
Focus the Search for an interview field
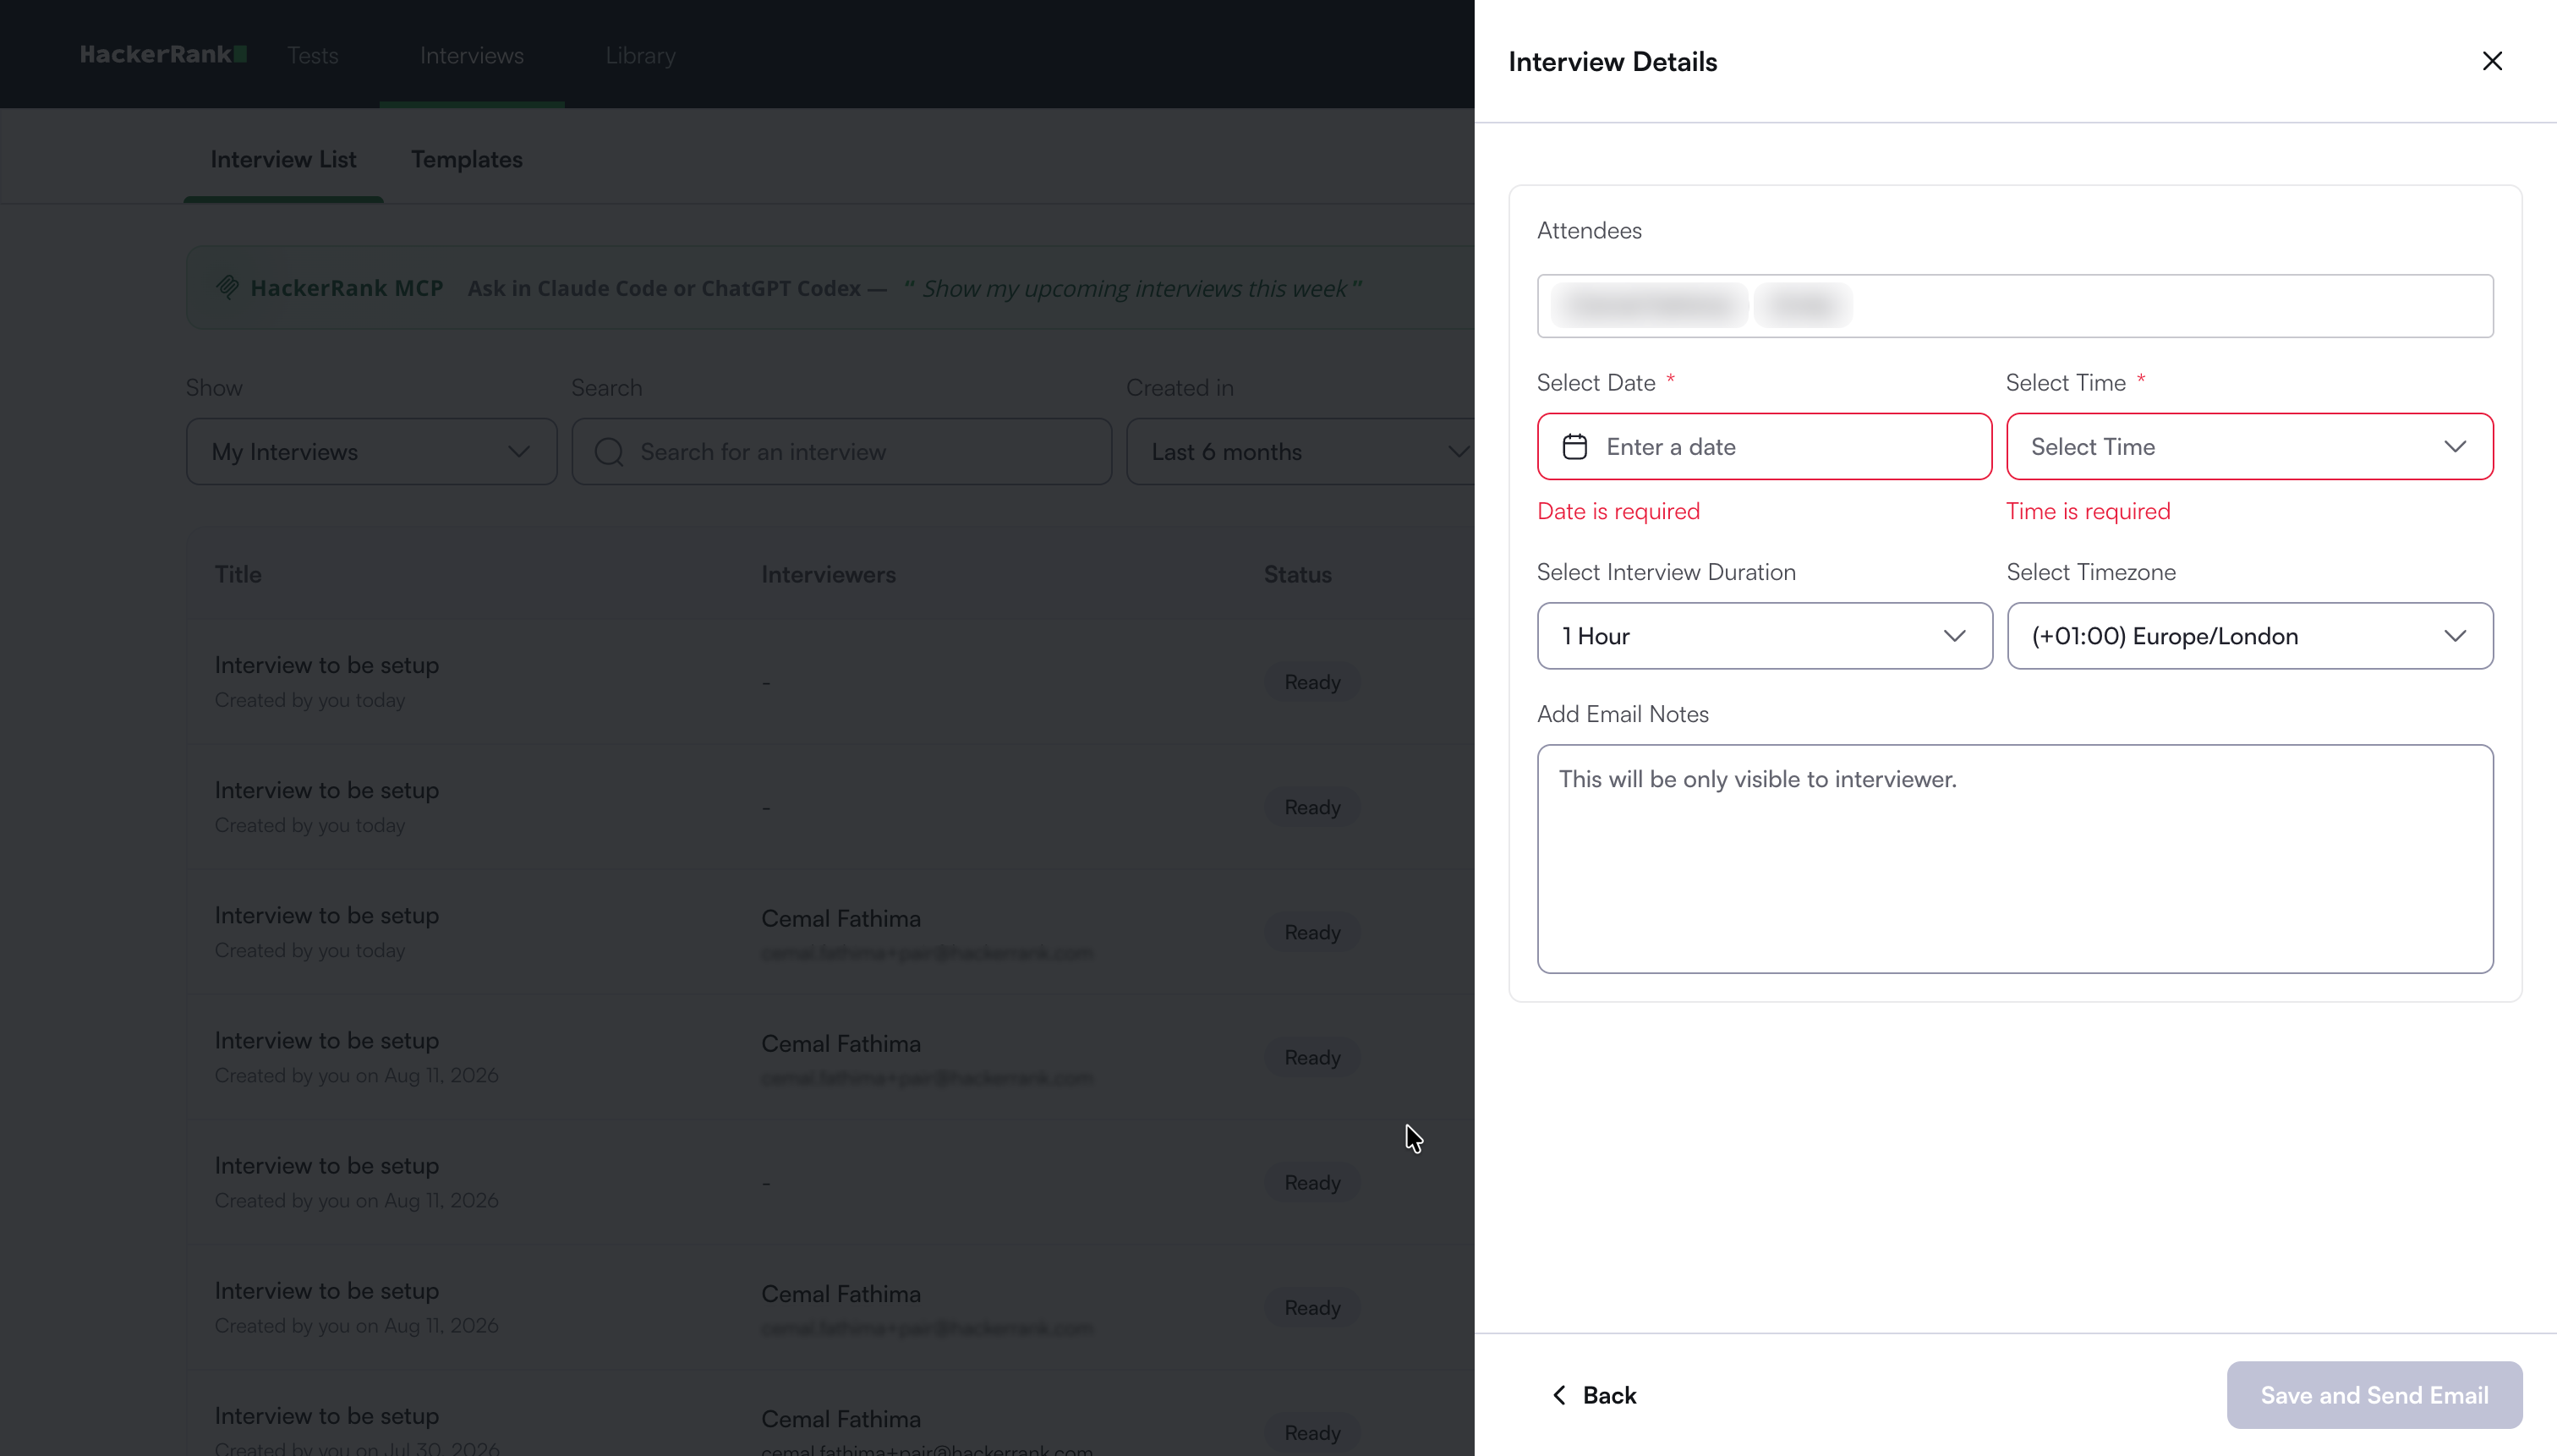coord(842,452)
